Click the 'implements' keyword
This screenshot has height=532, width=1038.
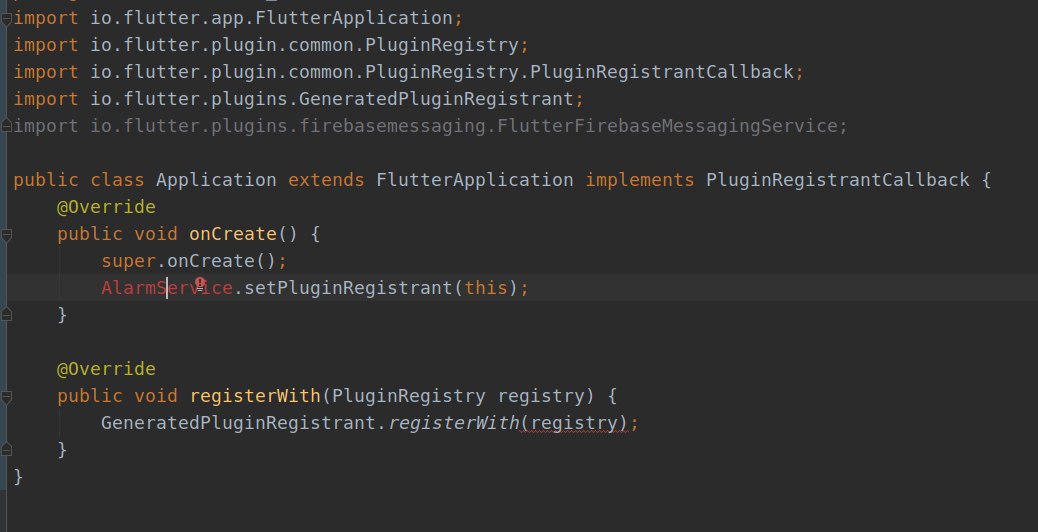[x=639, y=180]
